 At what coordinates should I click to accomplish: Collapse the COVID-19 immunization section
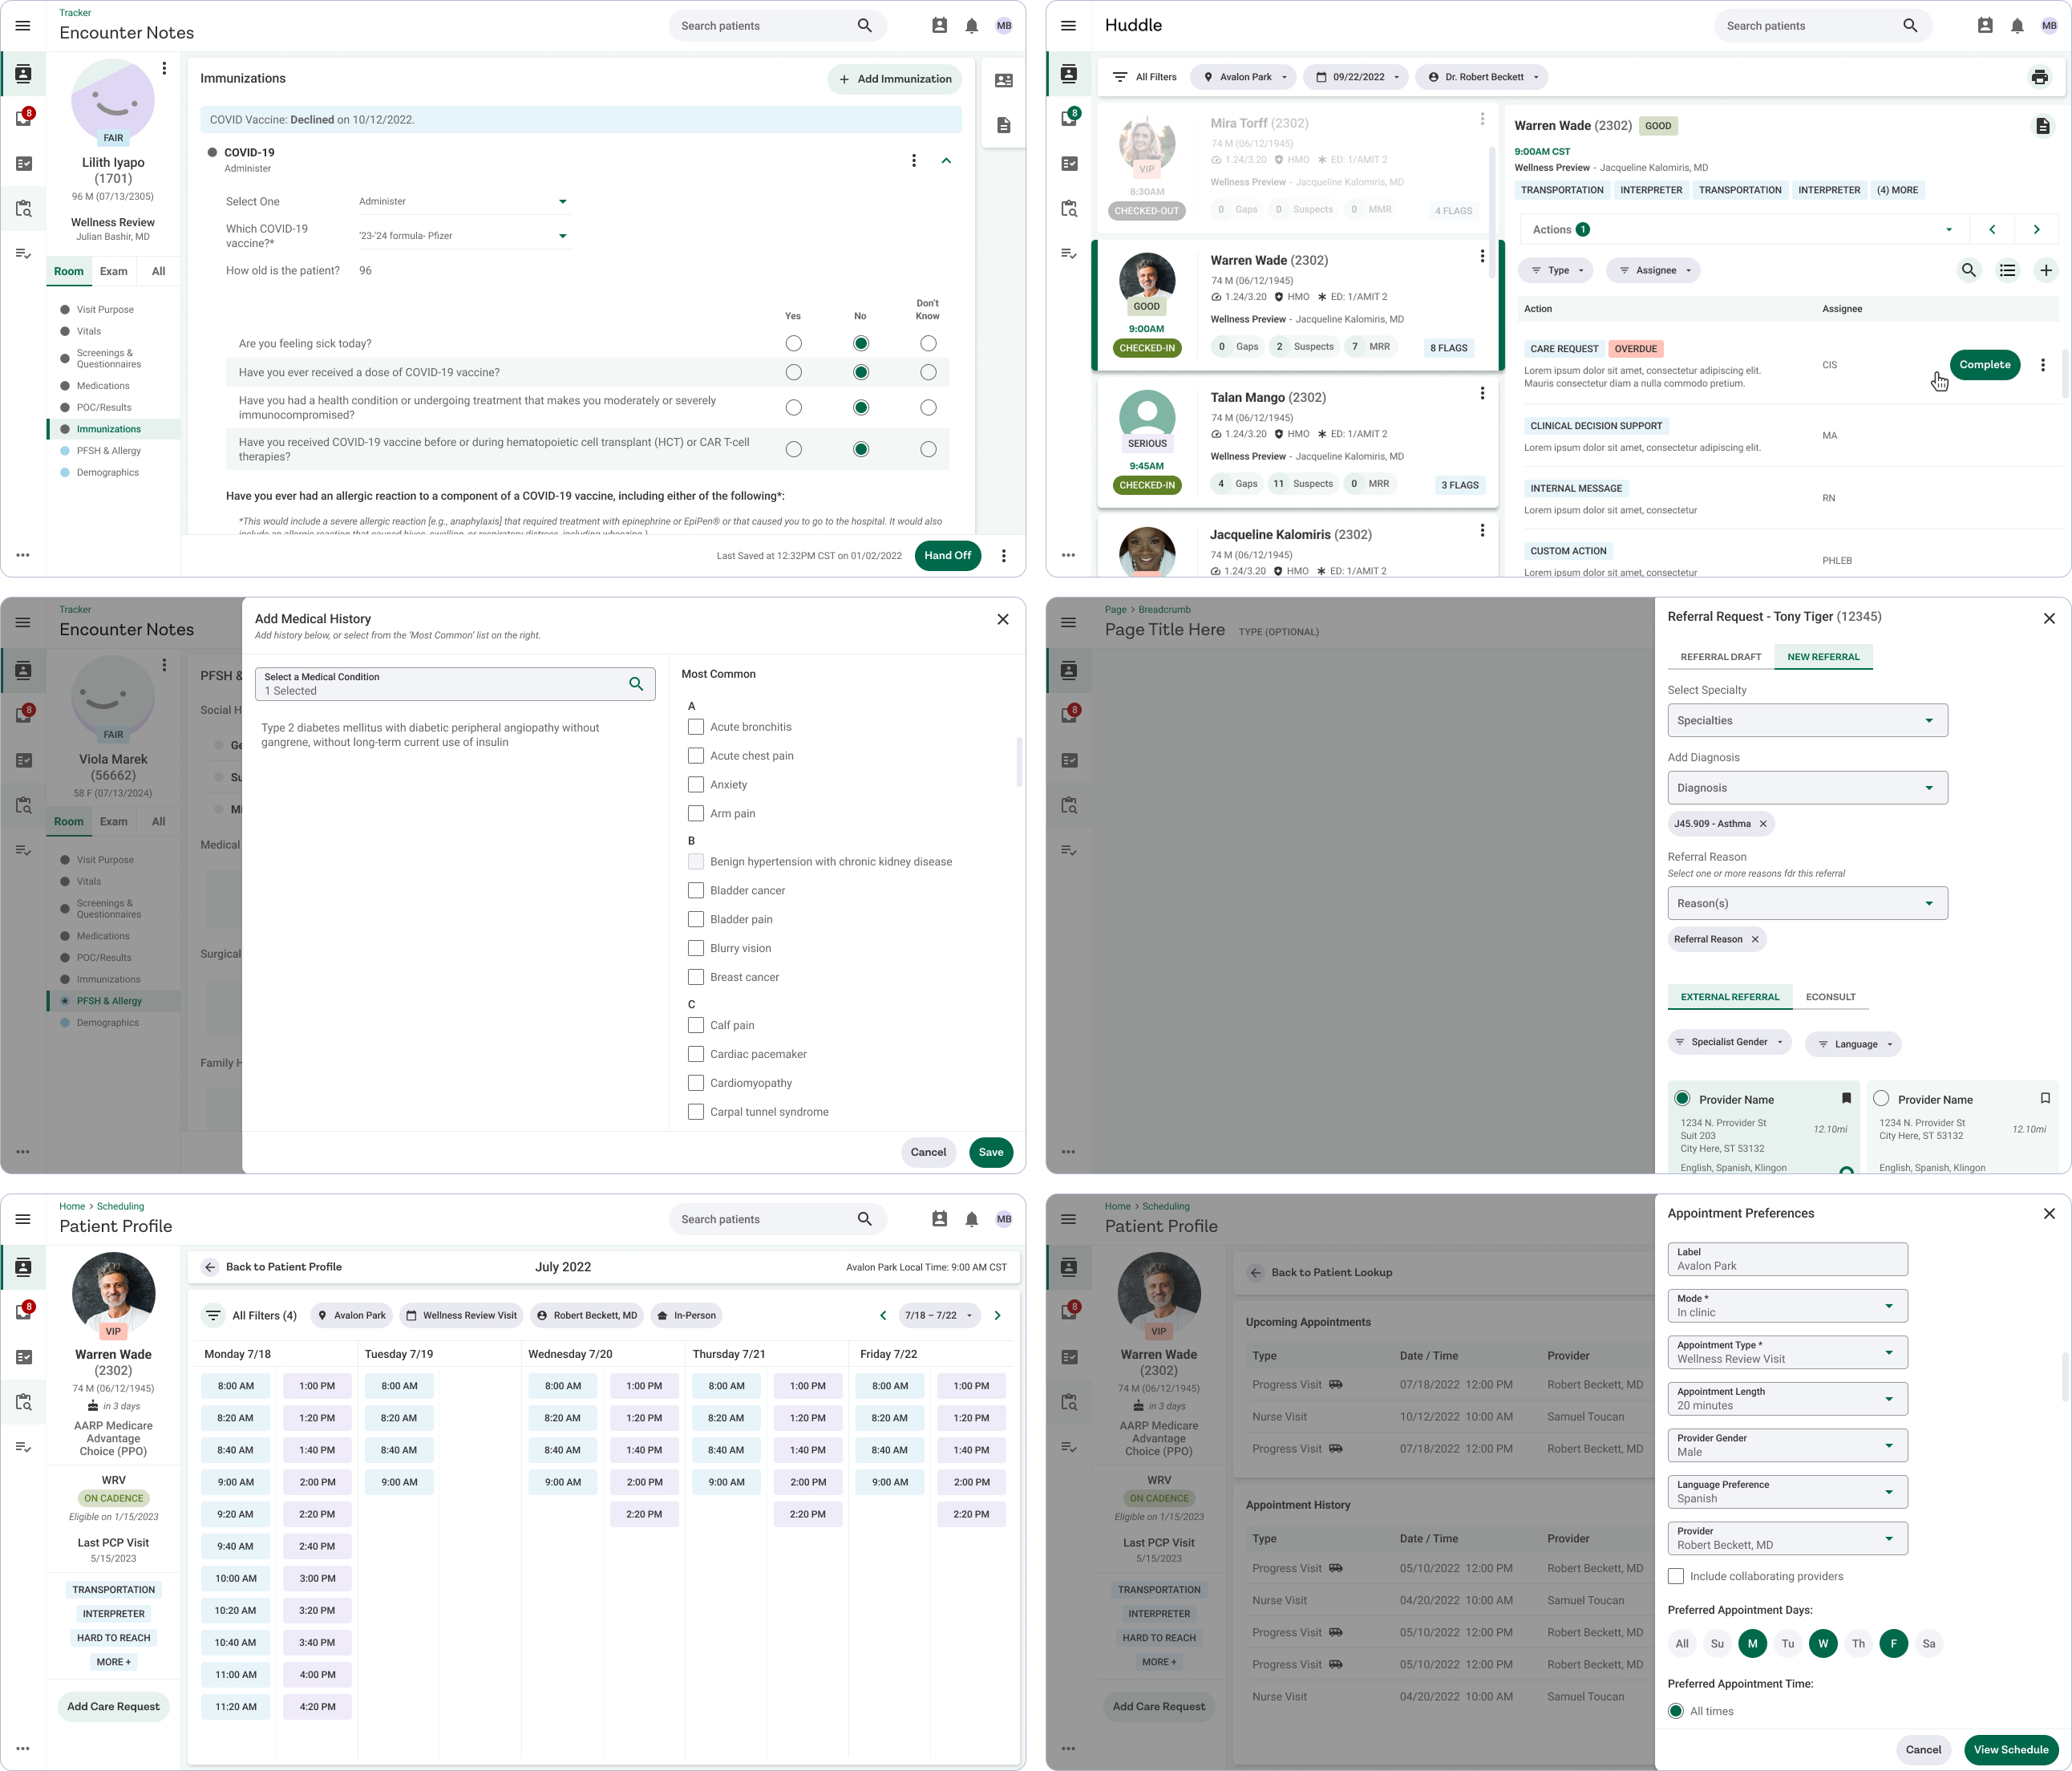click(x=946, y=161)
